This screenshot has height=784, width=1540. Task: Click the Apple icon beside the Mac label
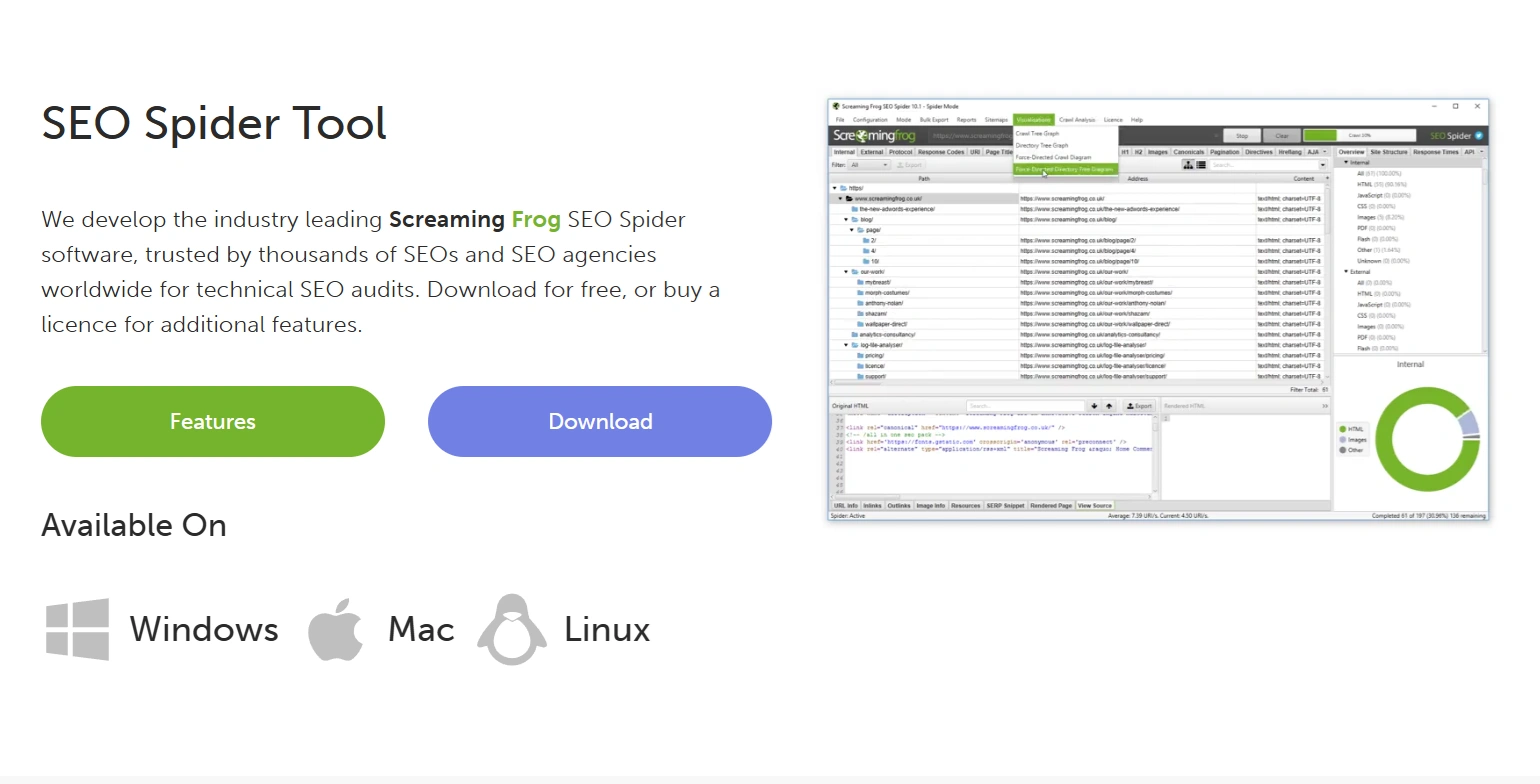pyautogui.click(x=336, y=629)
